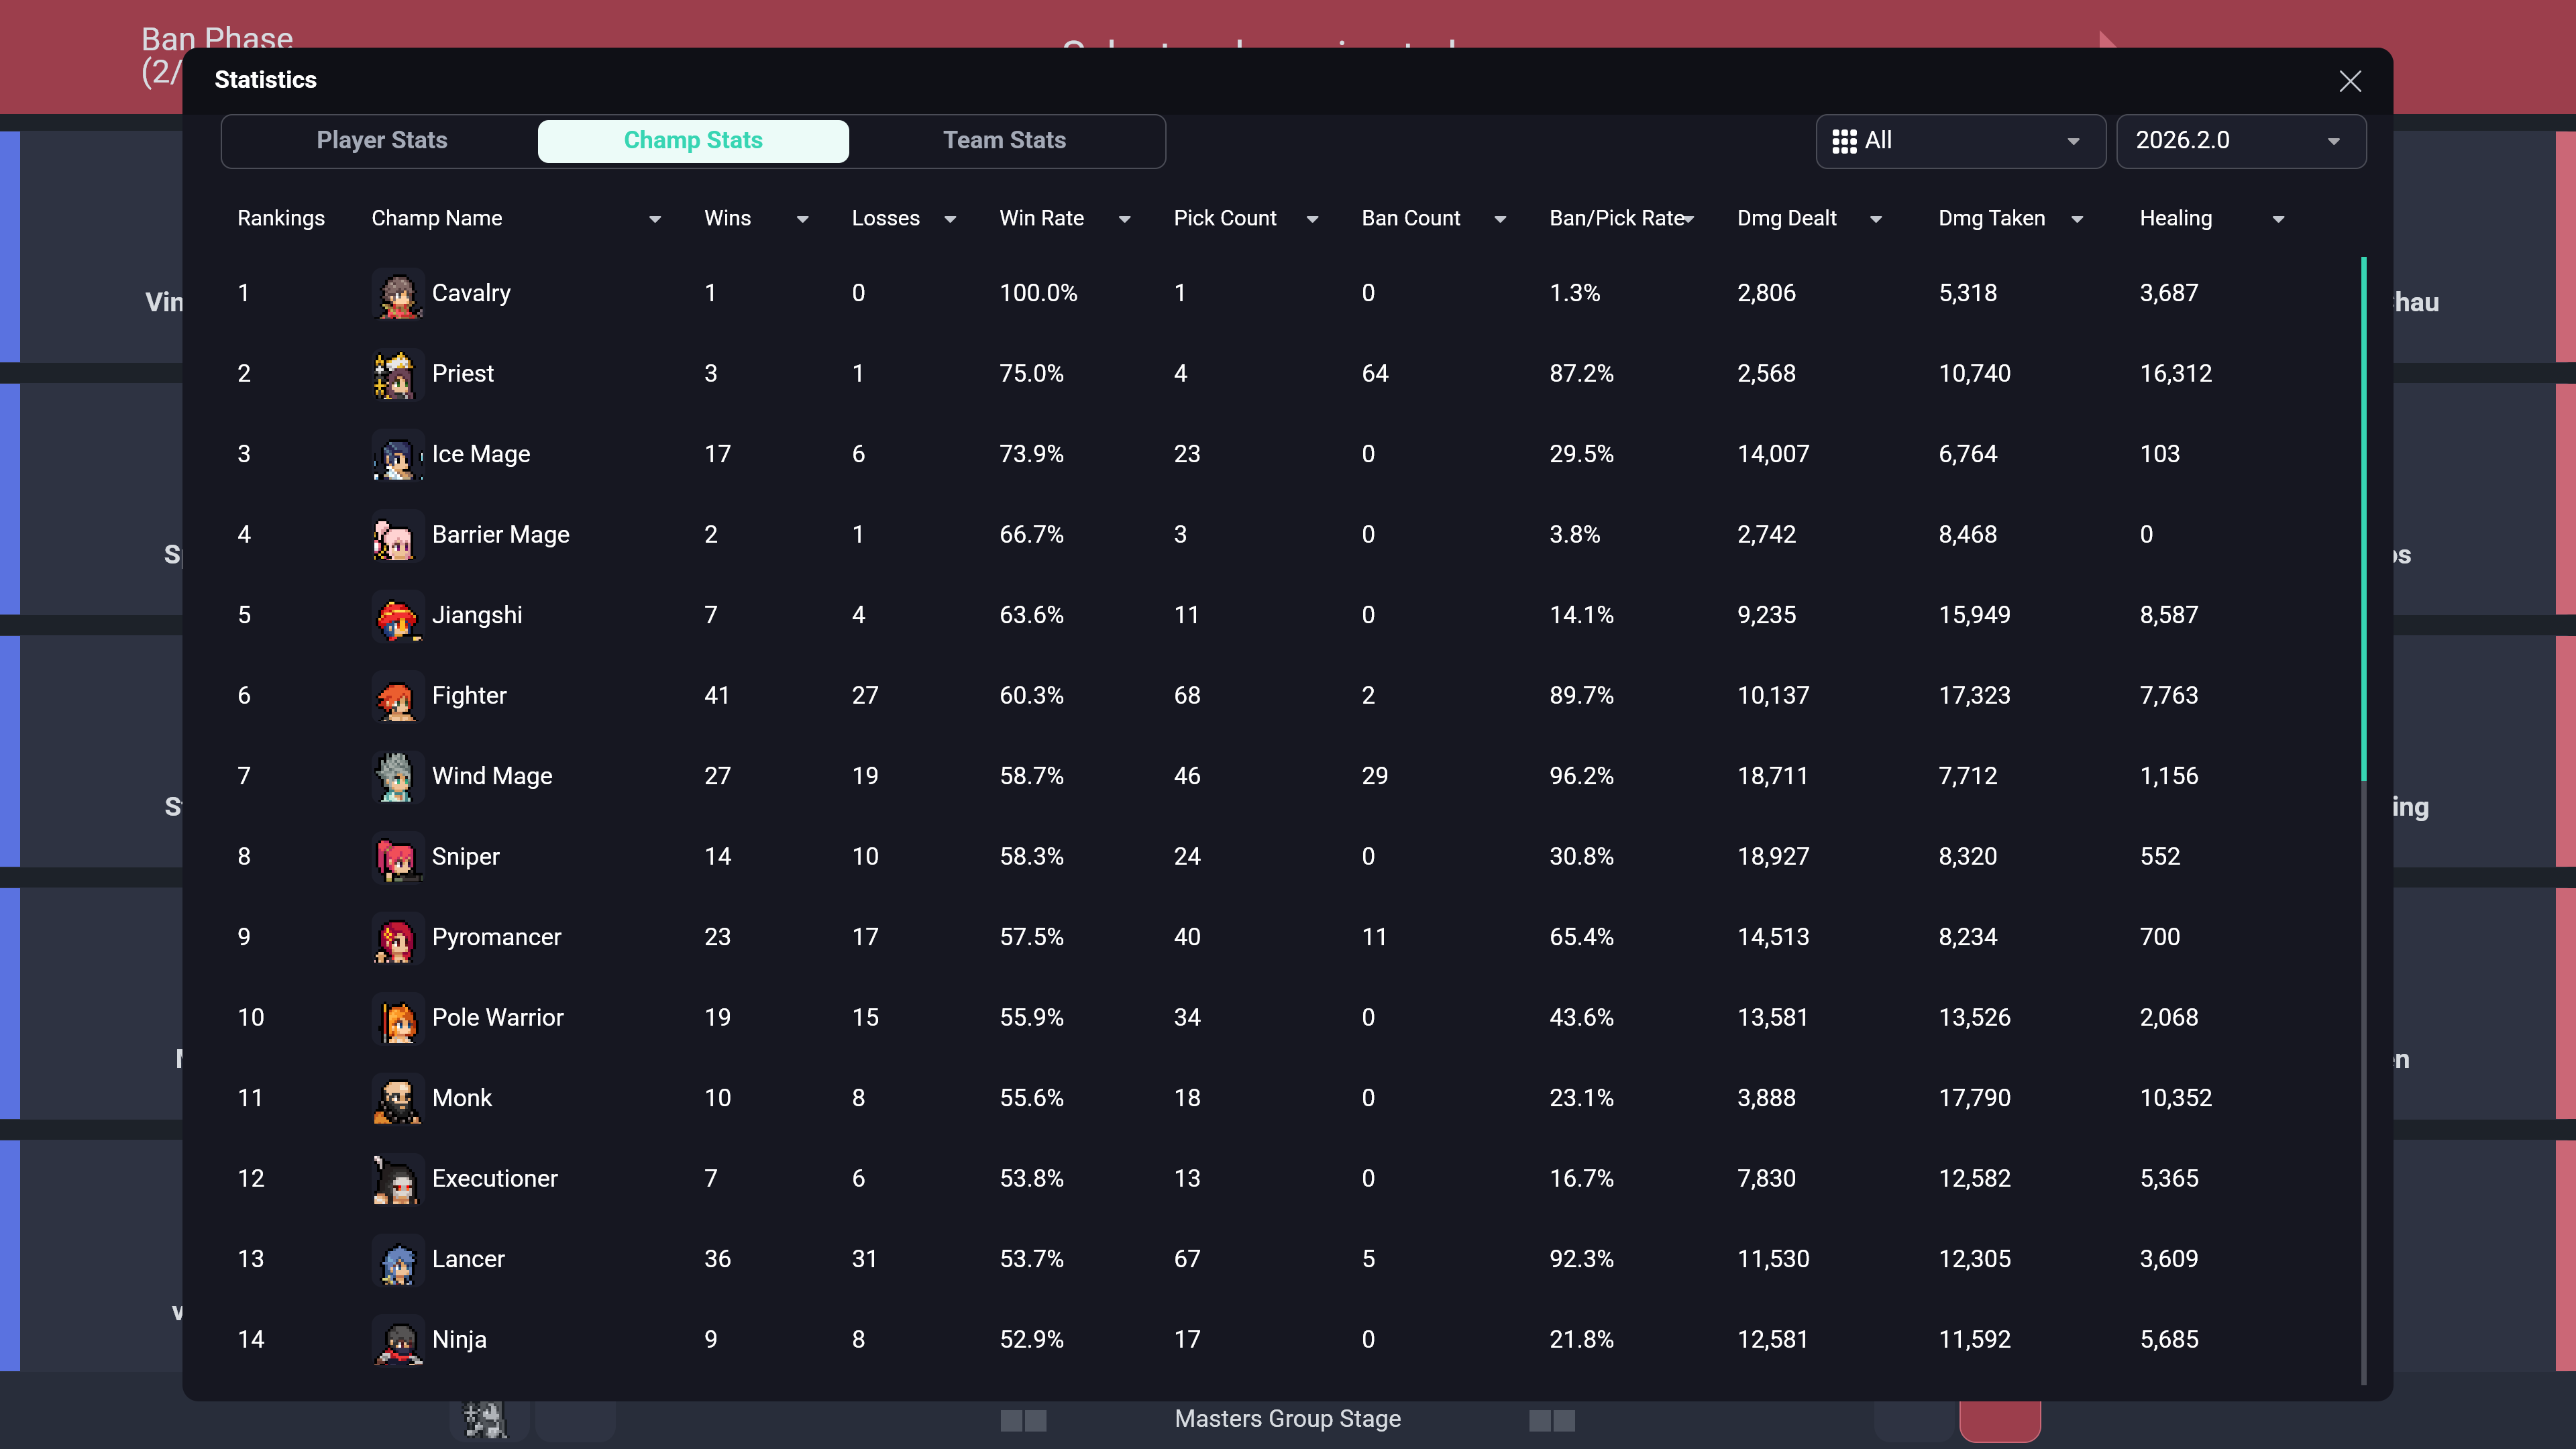Open the All category filter dropdown
Viewport: 2576px width, 1449px height.
(1959, 141)
